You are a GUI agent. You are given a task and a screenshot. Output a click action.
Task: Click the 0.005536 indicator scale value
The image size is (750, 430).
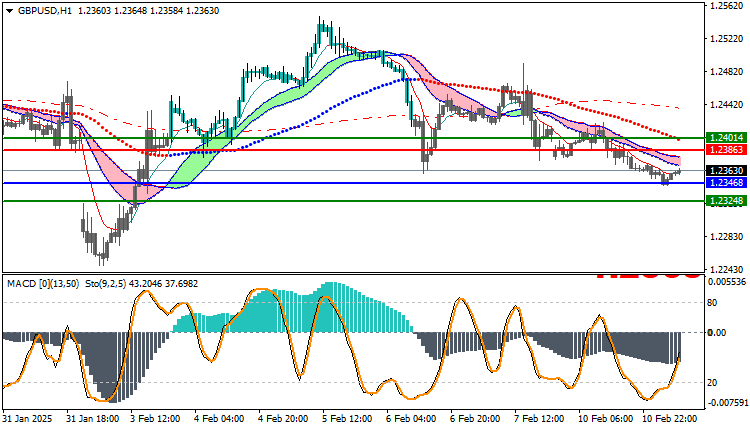pyautogui.click(x=727, y=282)
